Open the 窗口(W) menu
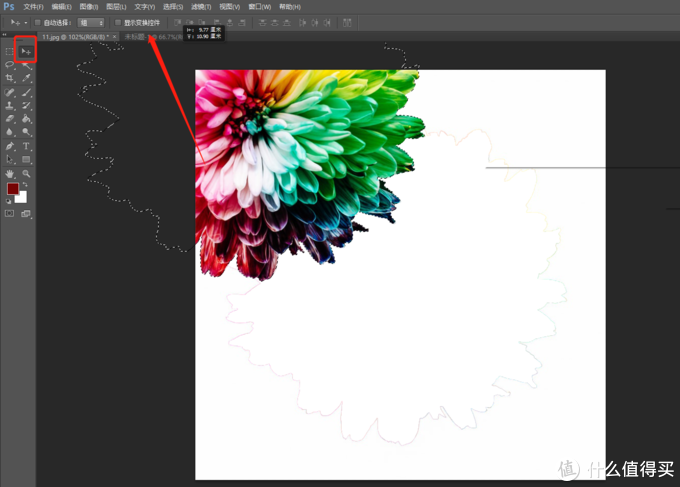This screenshot has width=680, height=487. point(260,7)
